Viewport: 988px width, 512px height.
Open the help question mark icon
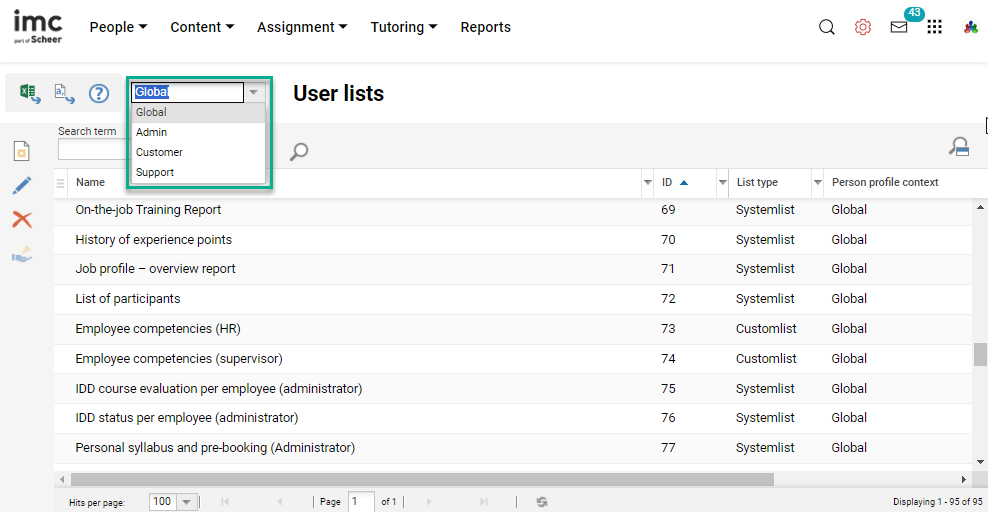click(x=98, y=94)
